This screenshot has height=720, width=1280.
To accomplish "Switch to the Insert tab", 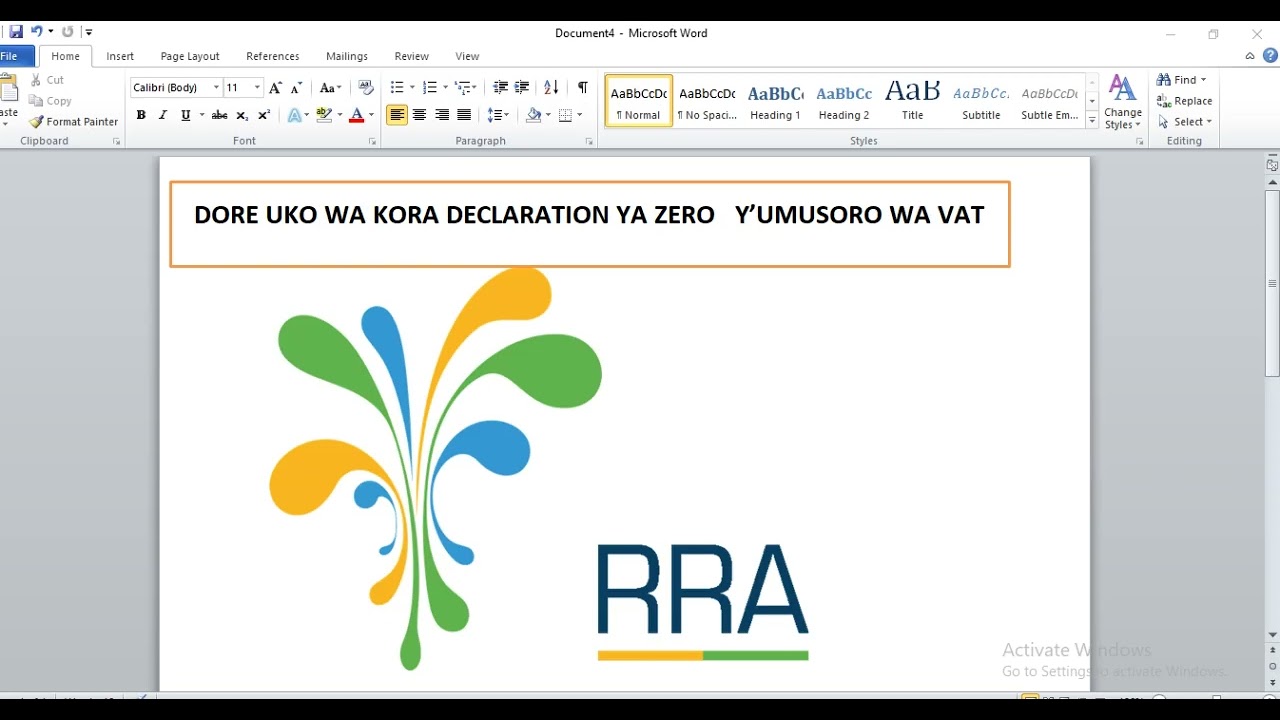I will (x=120, y=57).
